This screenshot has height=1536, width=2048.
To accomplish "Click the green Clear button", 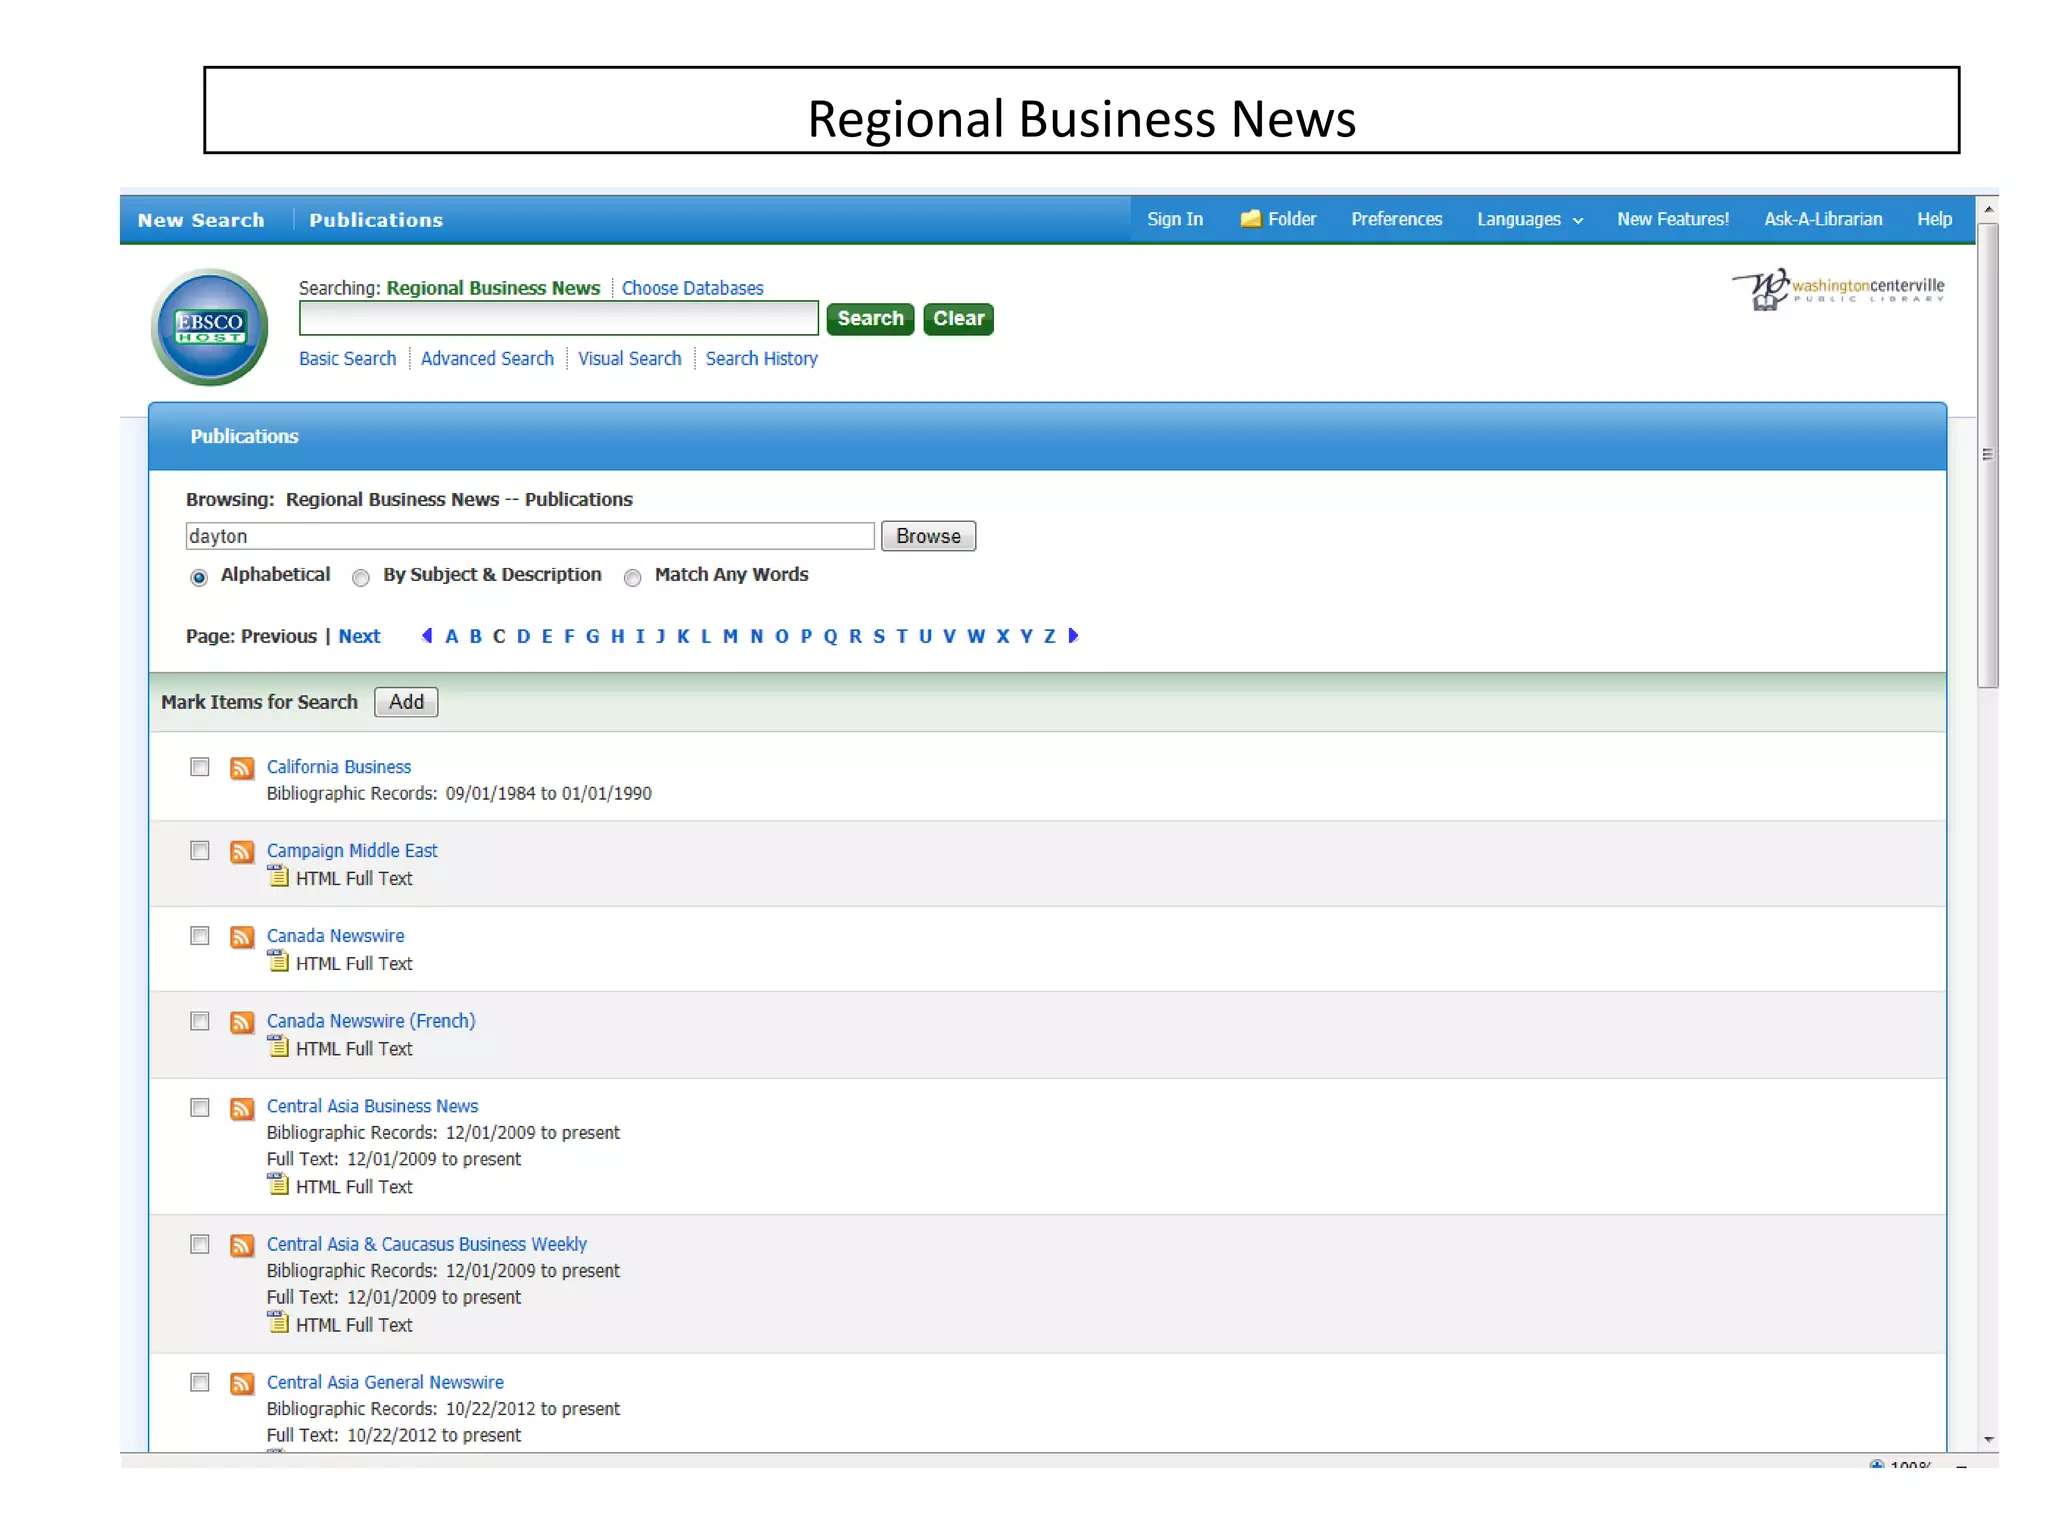I will click(958, 319).
